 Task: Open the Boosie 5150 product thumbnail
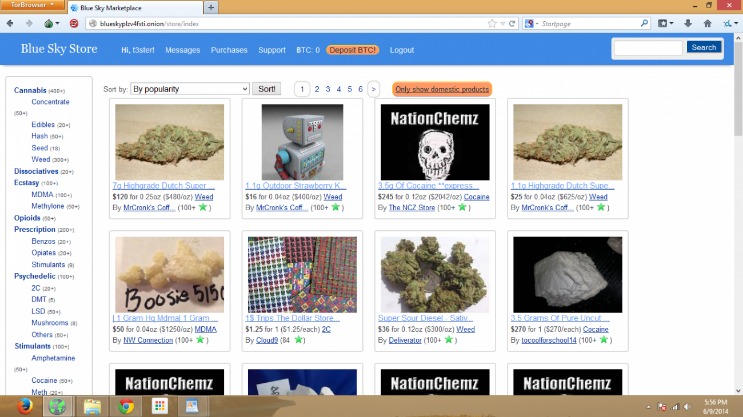point(169,274)
